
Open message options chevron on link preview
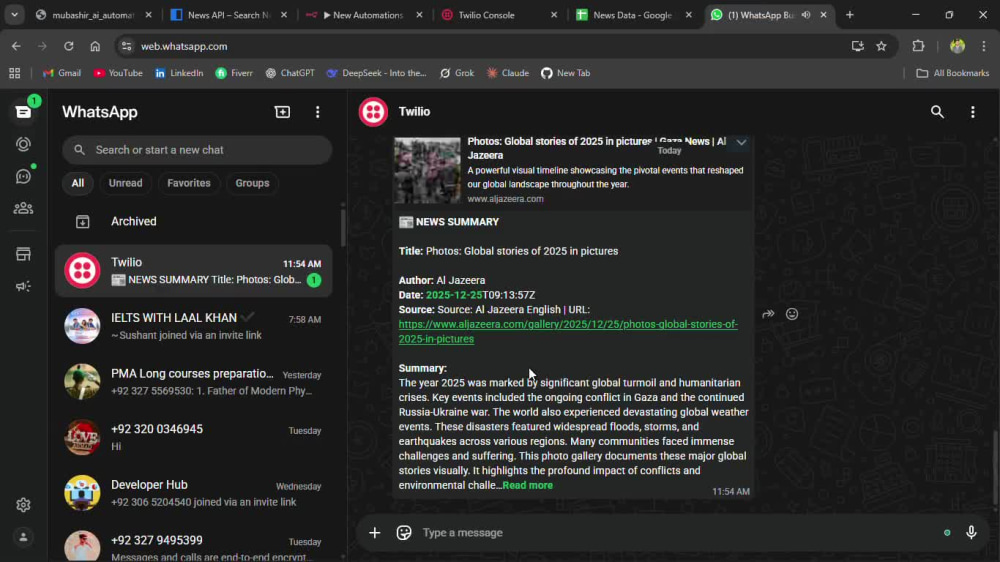point(741,142)
